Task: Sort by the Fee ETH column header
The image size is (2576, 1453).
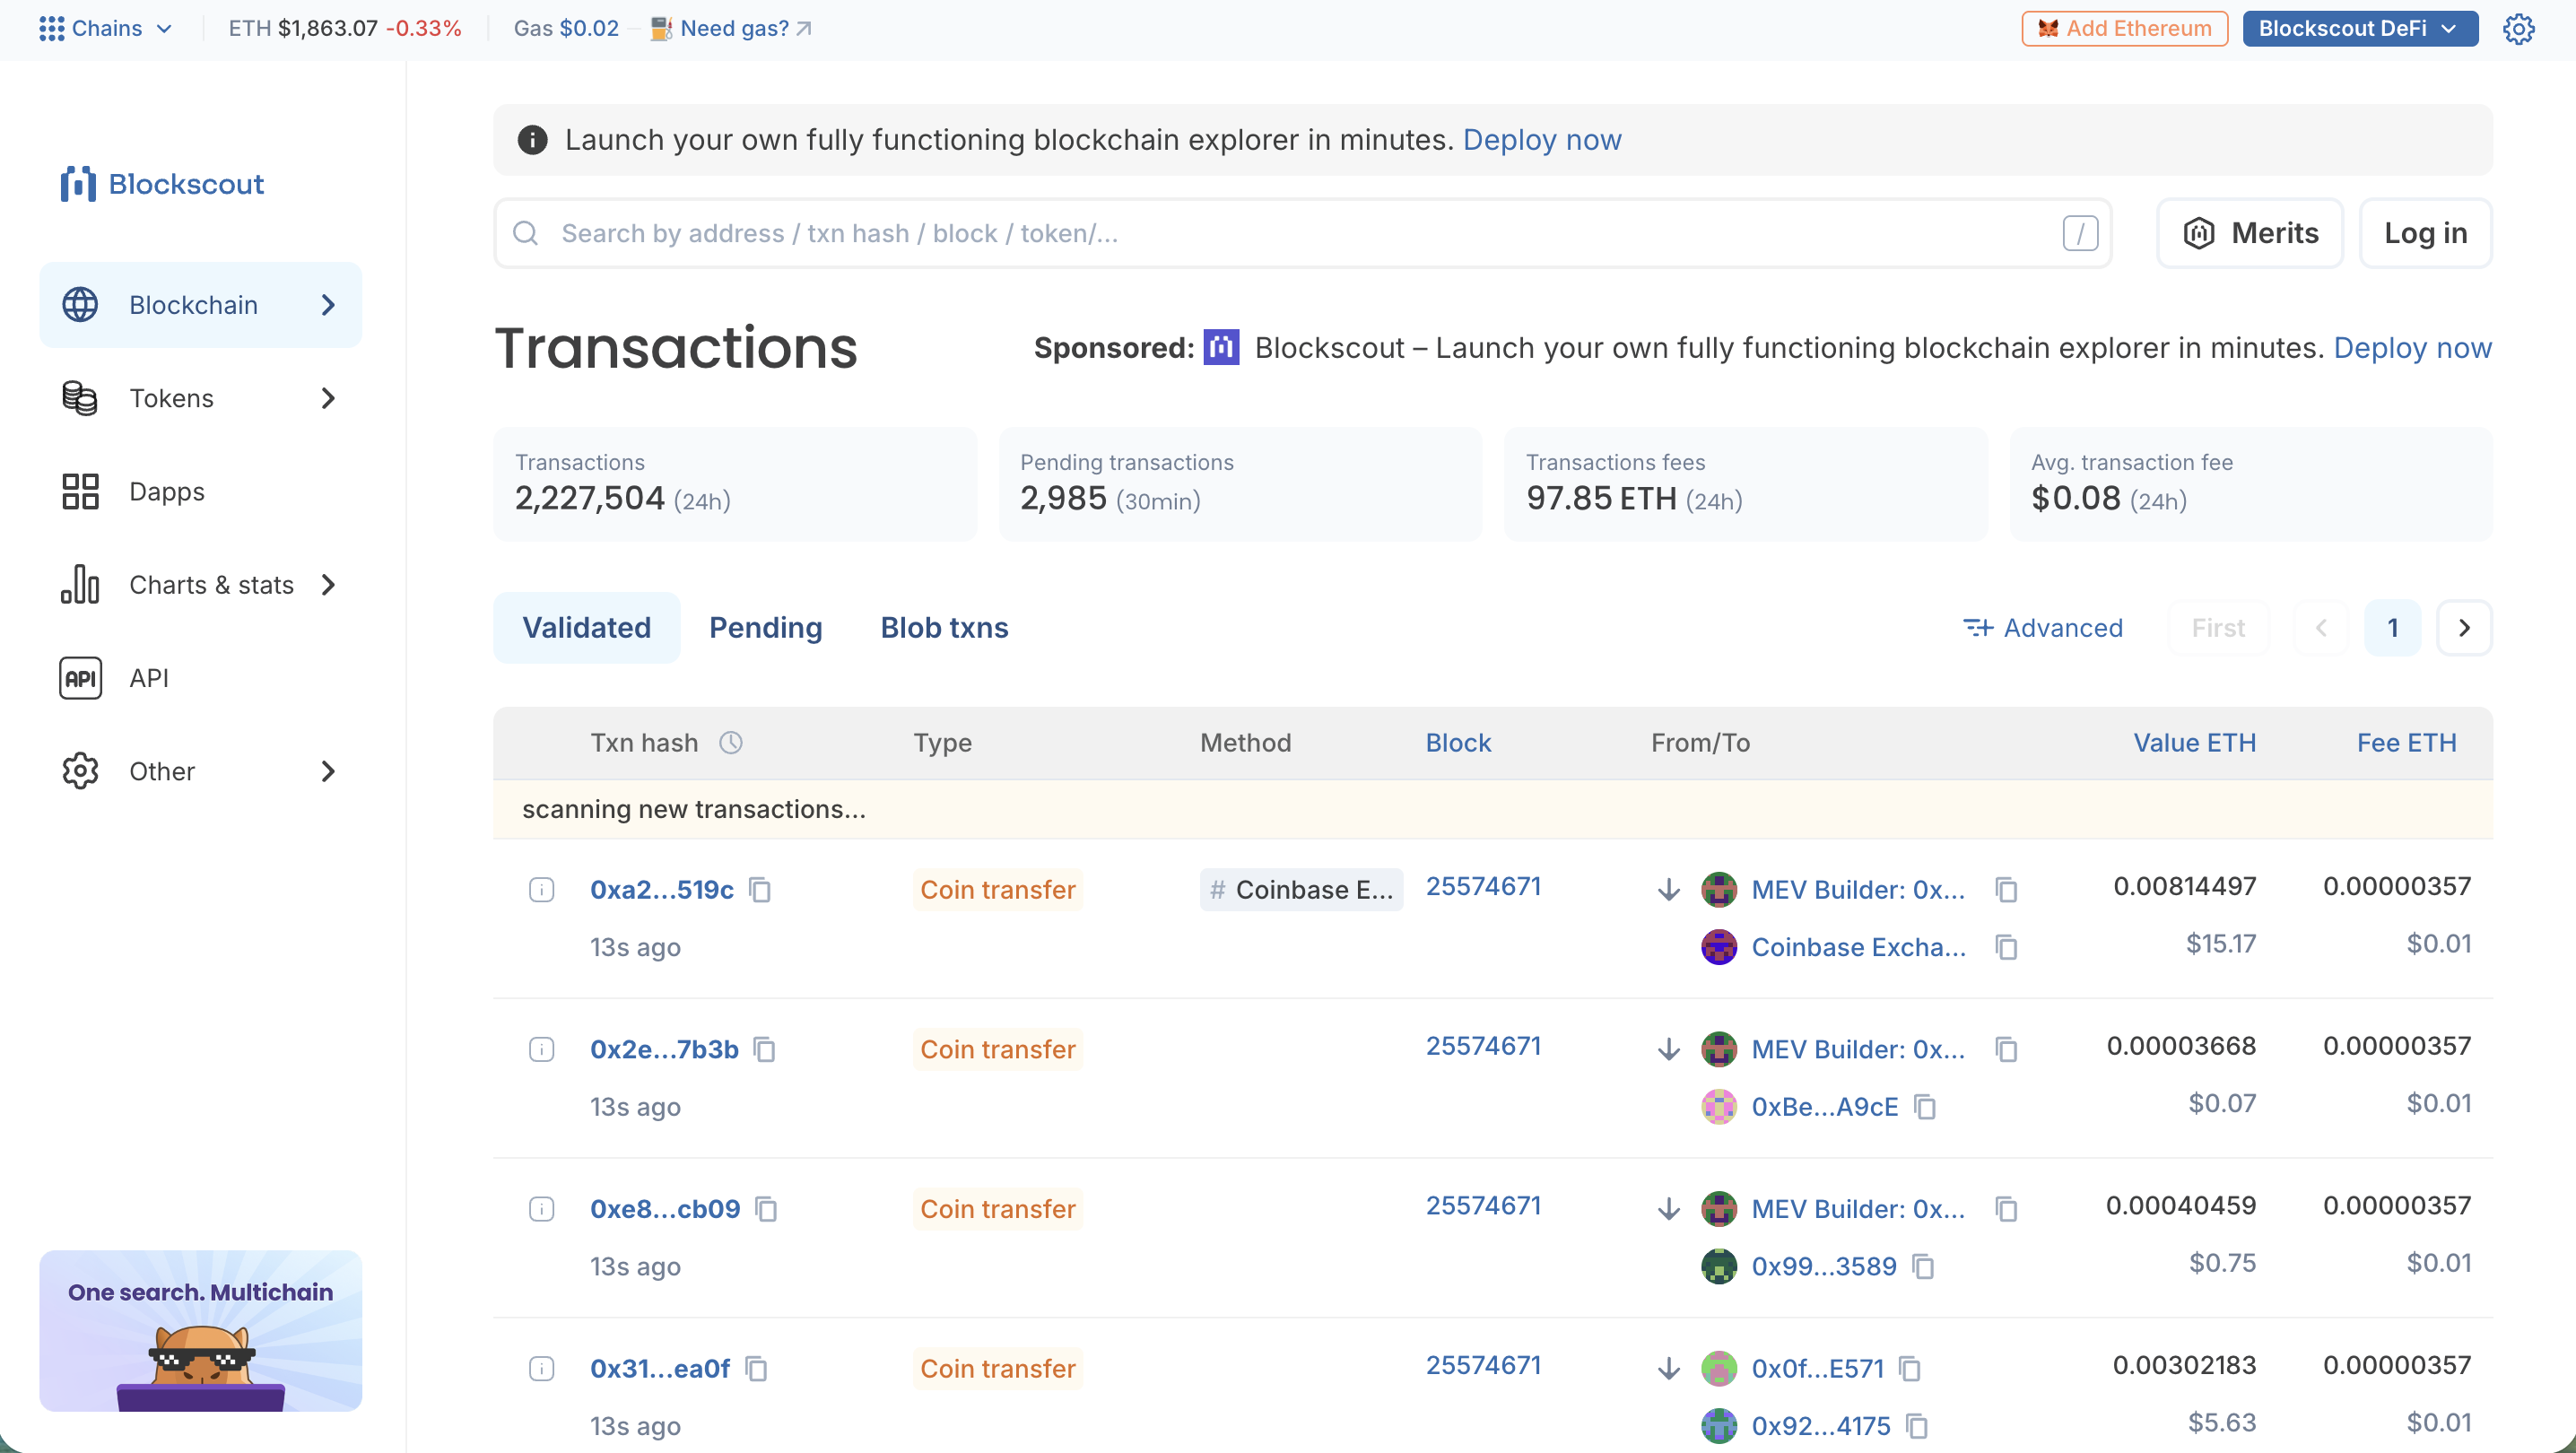Action: point(2407,743)
